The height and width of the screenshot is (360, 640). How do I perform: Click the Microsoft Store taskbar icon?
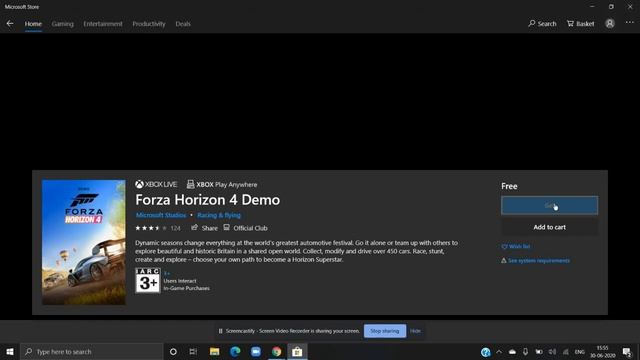[x=297, y=351]
